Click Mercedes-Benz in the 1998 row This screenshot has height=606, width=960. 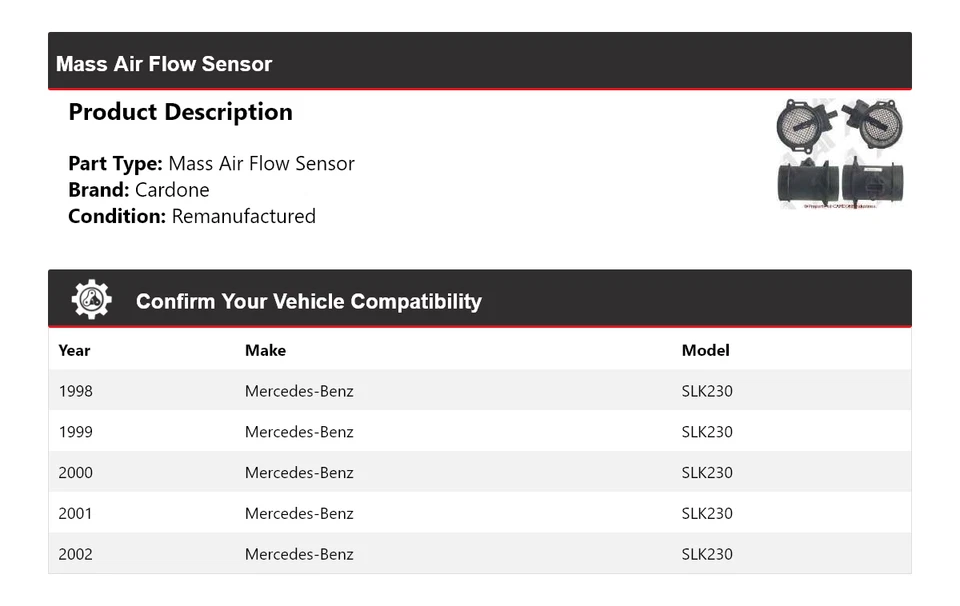click(x=299, y=391)
